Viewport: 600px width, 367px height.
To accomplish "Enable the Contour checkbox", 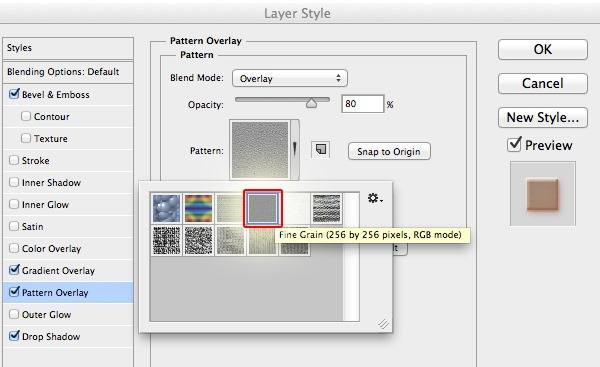I will click(26, 116).
